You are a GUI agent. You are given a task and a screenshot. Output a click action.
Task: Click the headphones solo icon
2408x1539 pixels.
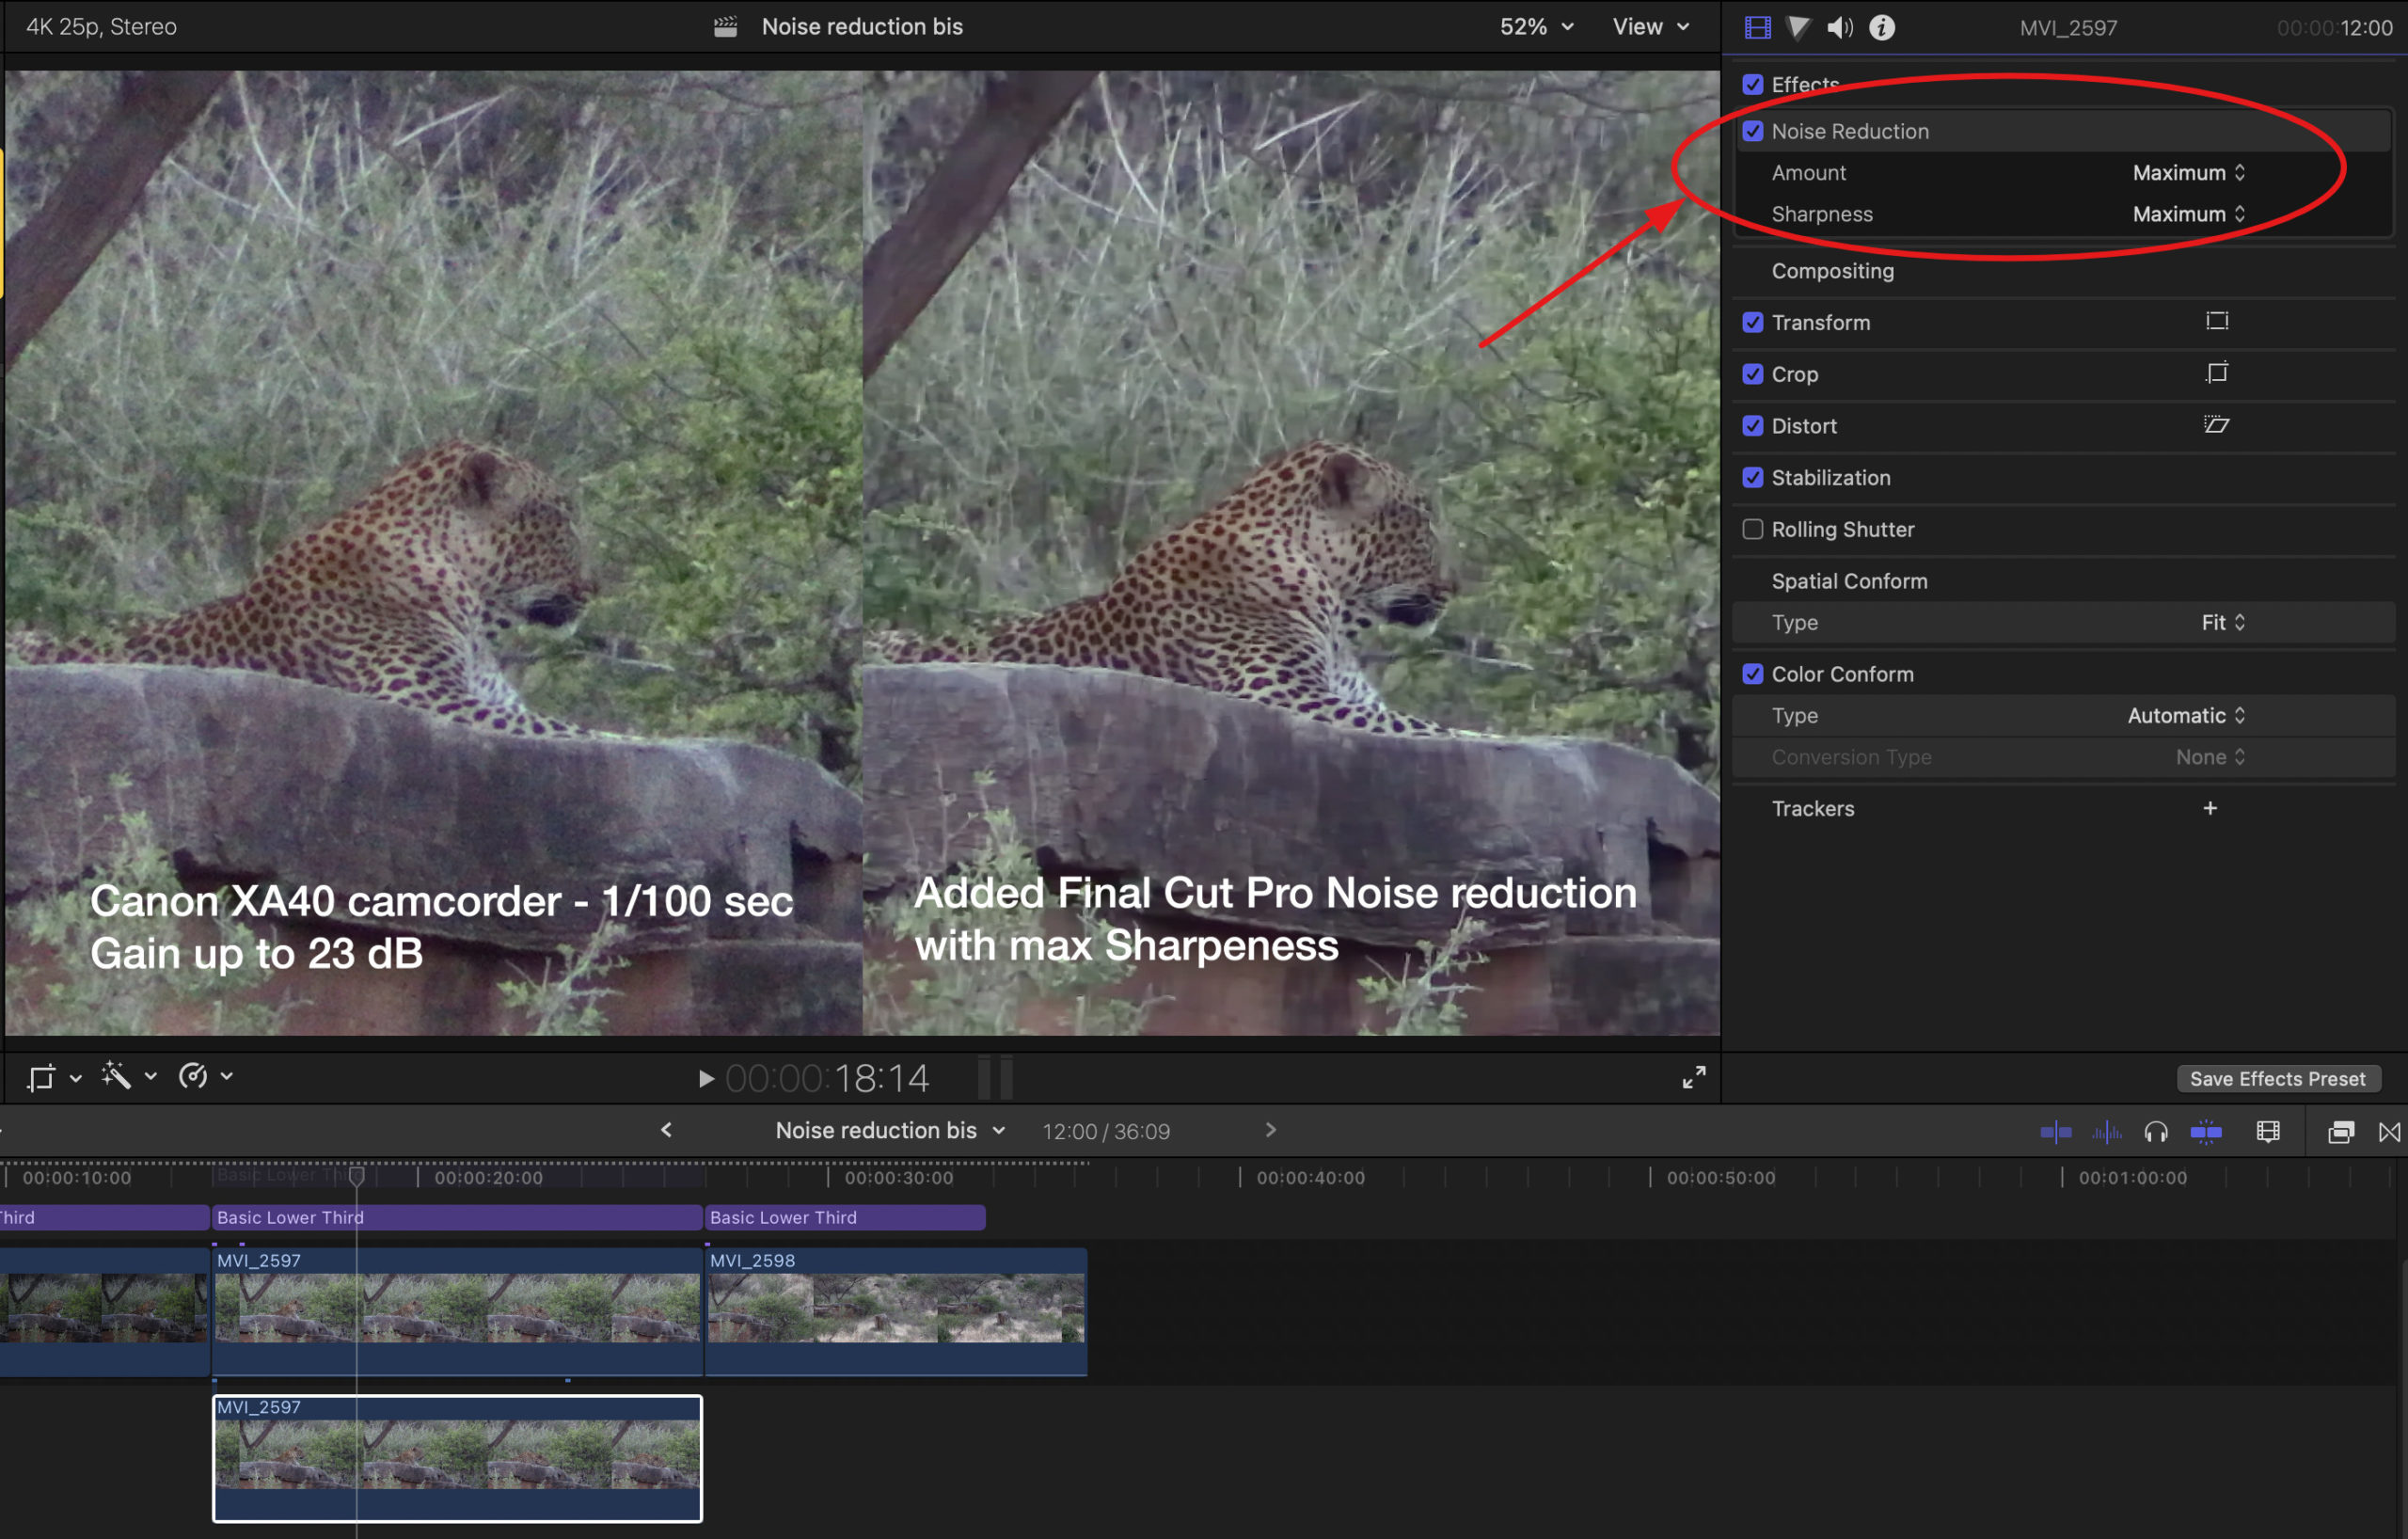(2155, 1131)
